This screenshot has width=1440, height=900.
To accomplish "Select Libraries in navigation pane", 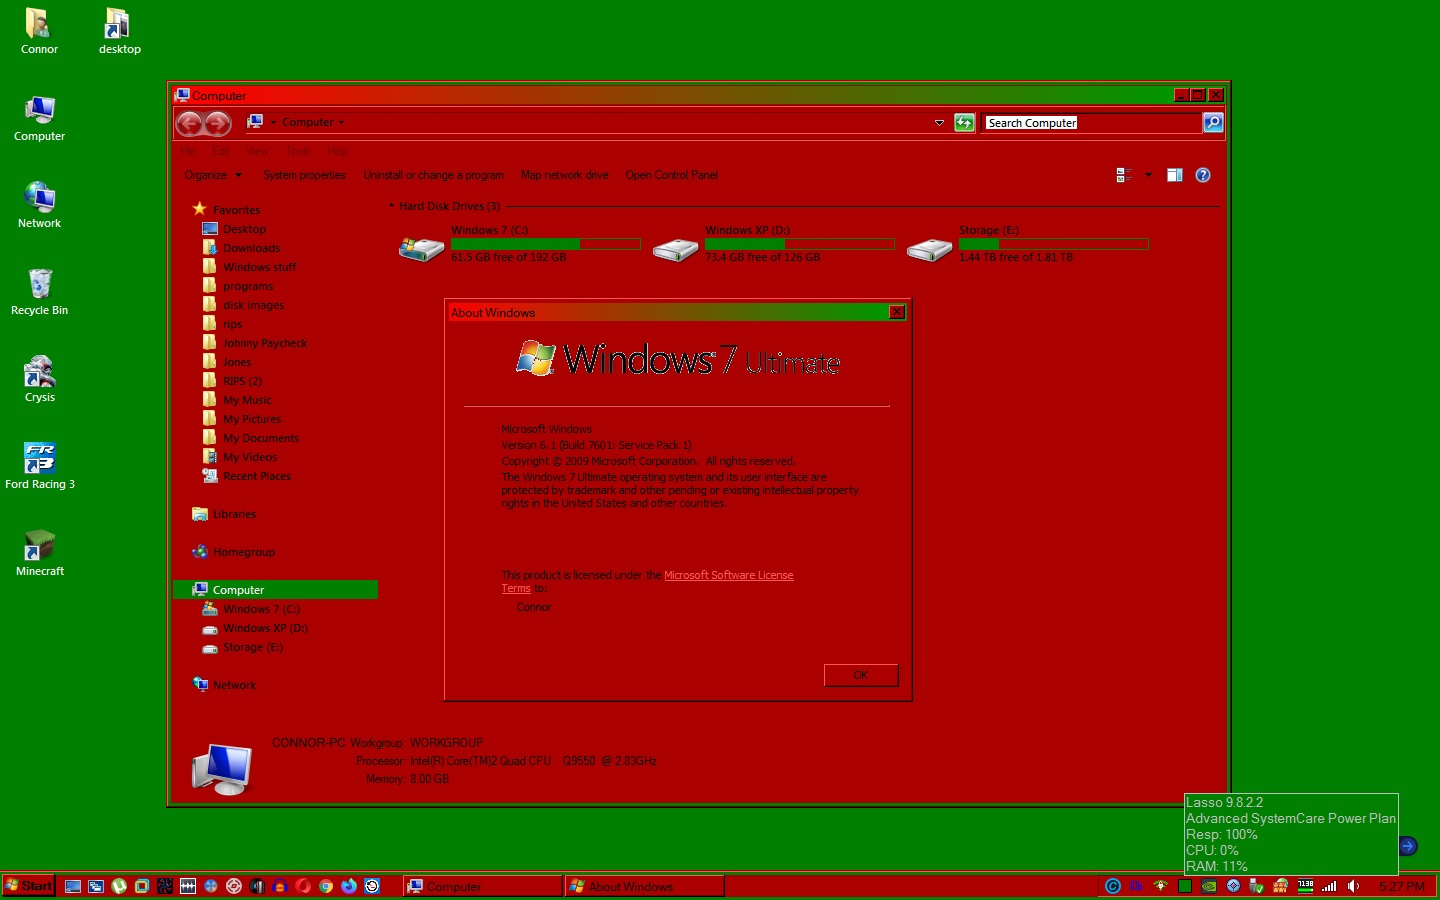I will 234,514.
